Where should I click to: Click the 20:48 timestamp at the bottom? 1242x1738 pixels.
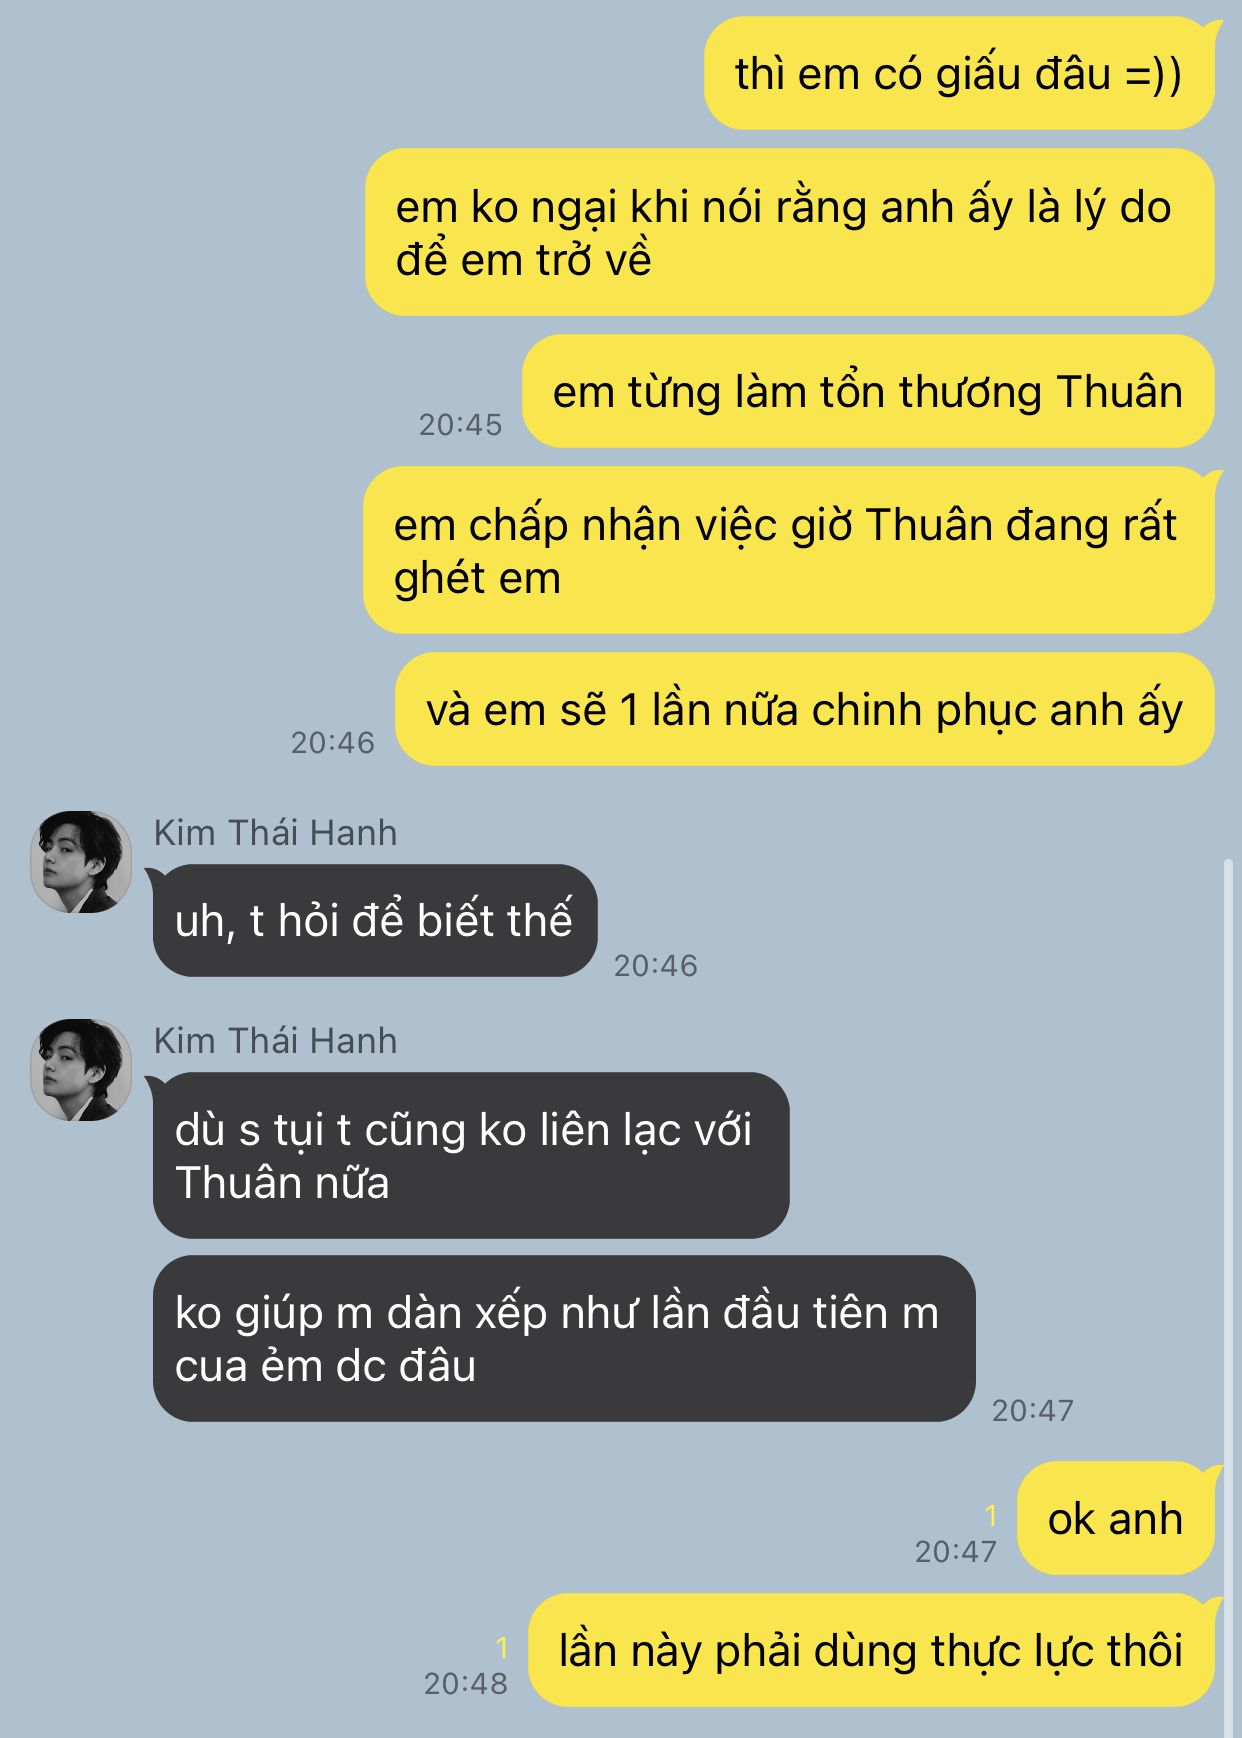(466, 1683)
